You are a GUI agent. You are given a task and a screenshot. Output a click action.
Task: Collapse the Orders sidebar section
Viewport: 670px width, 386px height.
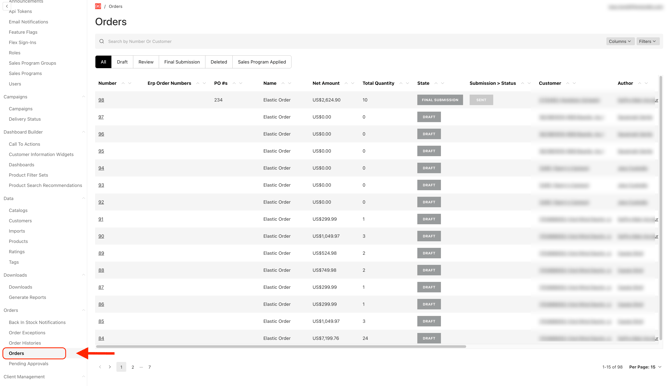pyautogui.click(x=83, y=310)
